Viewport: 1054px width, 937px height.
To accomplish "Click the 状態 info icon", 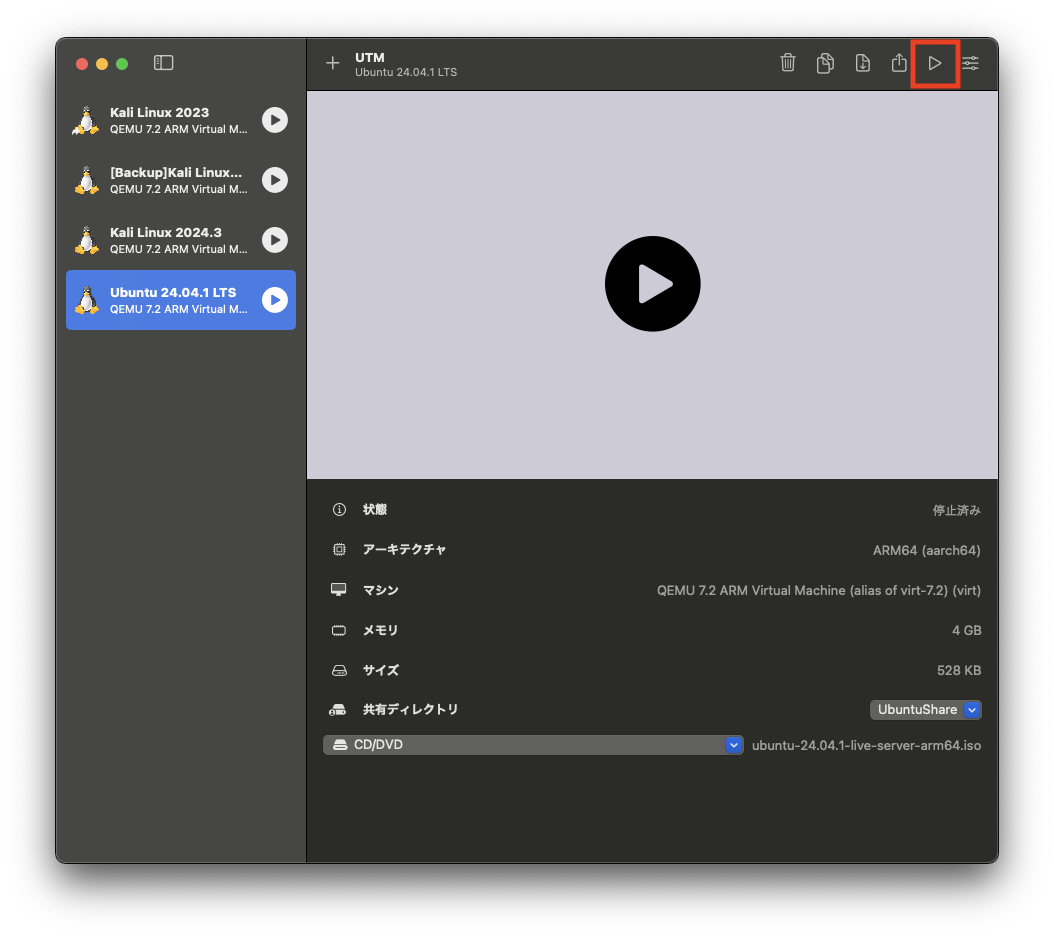I will 339,510.
